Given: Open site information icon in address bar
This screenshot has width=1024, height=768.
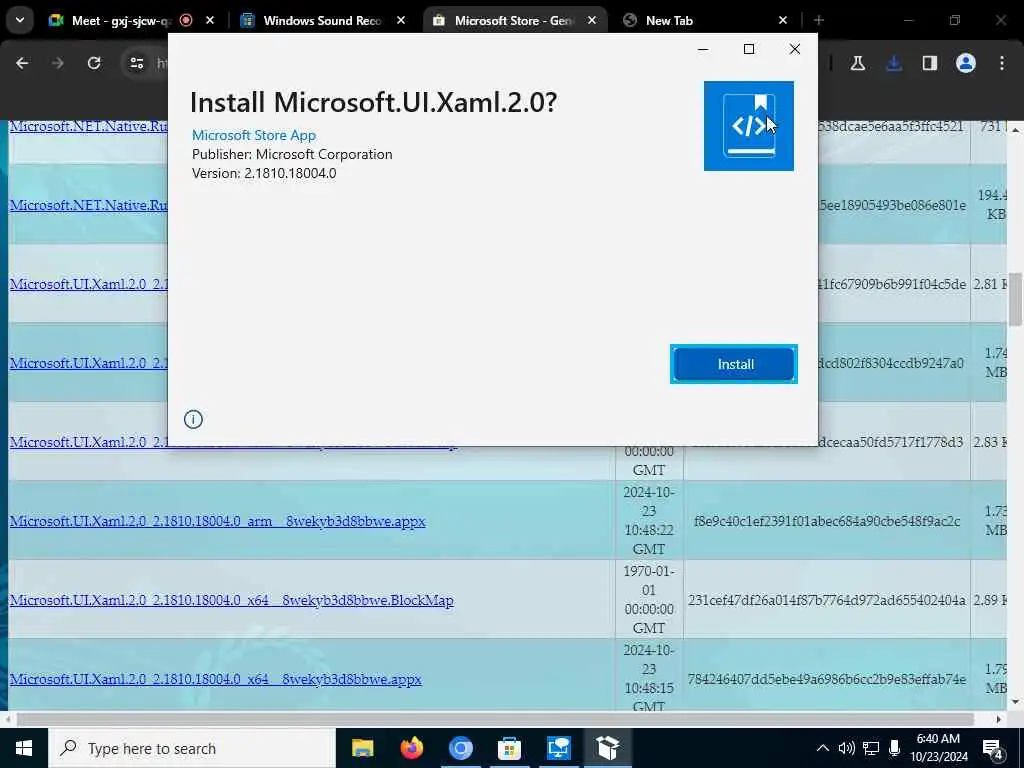Looking at the screenshot, I should (136, 63).
